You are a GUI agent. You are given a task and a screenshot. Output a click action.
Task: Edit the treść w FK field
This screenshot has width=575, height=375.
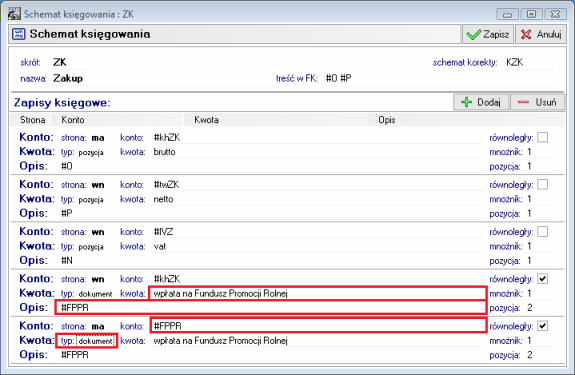(x=438, y=78)
